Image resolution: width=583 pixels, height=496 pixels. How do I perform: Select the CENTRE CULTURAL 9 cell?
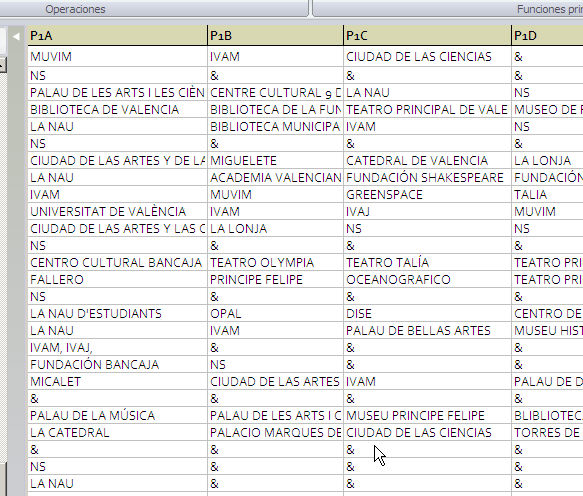click(x=276, y=92)
